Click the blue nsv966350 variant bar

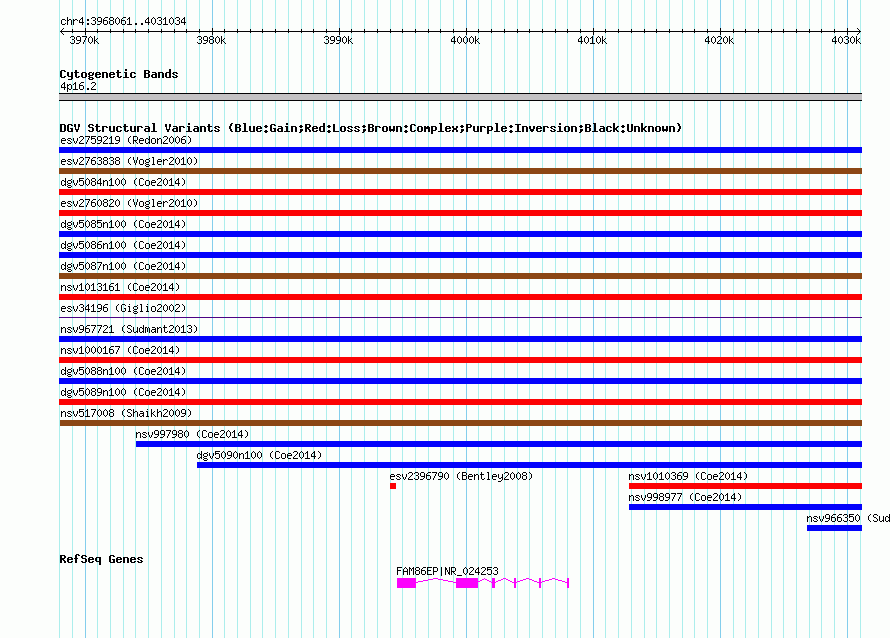pos(834,528)
